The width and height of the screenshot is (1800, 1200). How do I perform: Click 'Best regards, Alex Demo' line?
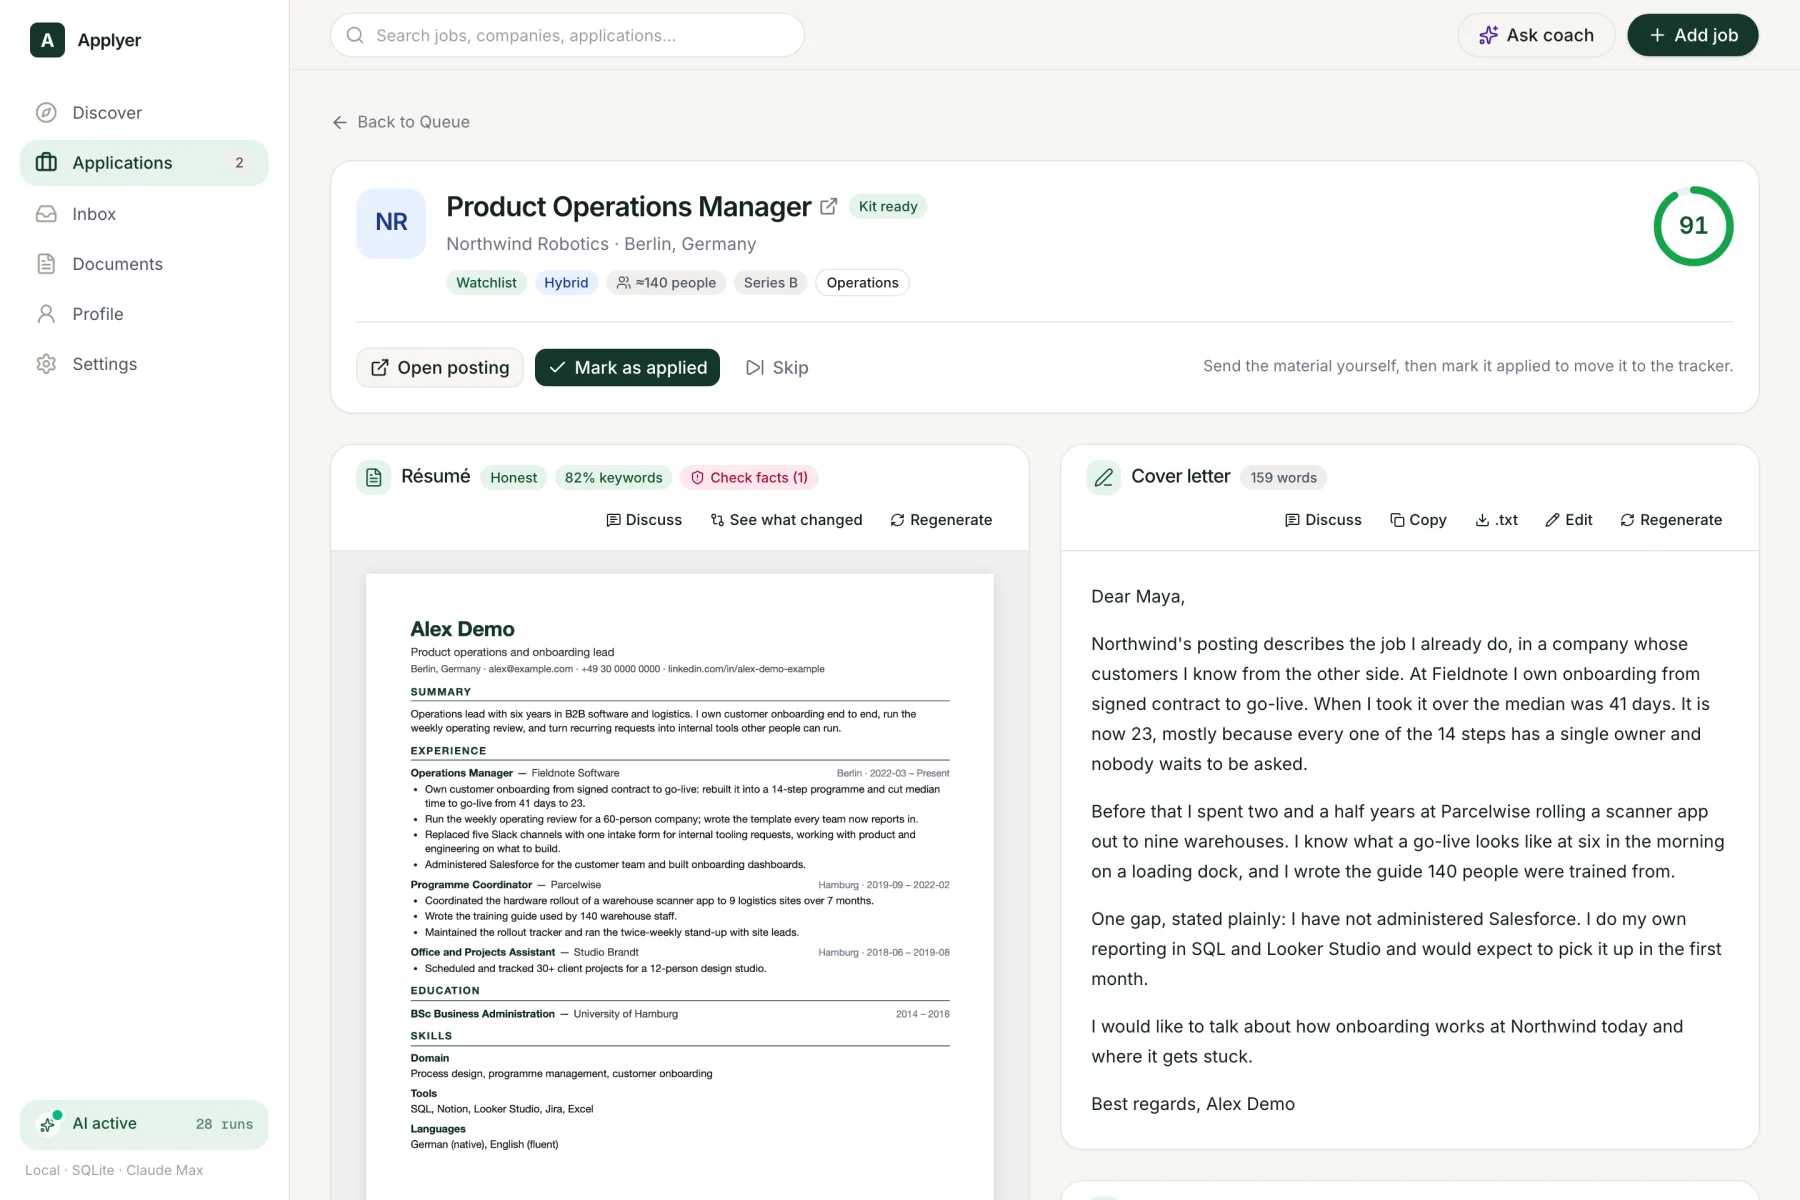tap(1193, 1104)
